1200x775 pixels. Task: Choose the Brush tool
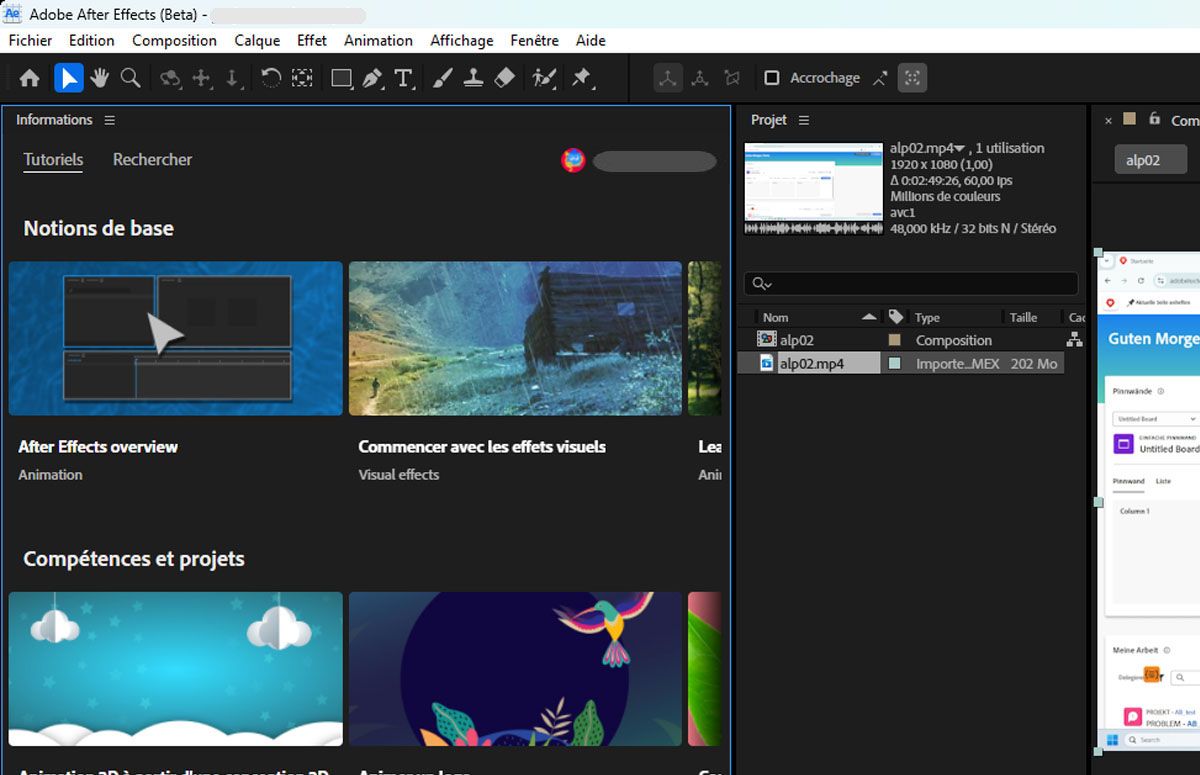(x=444, y=78)
